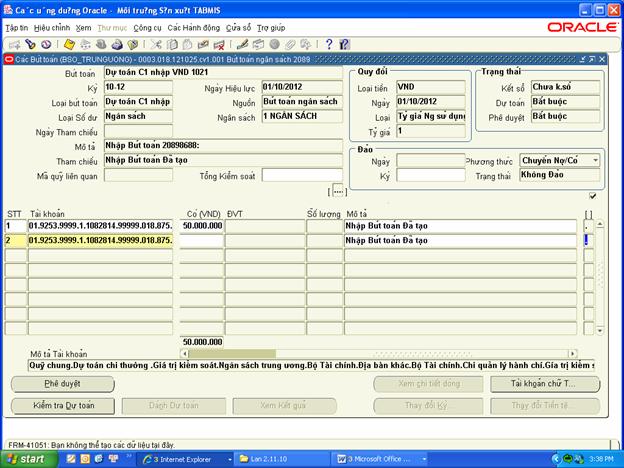Click the Internet Explorer quick launch icon
Viewport: 624px width, 468px height.
click(99, 459)
